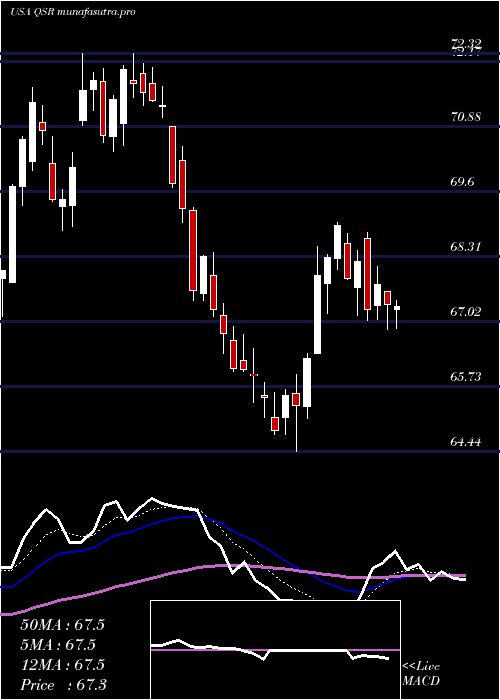Click the Price : 67.3 readout

coord(63,685)
